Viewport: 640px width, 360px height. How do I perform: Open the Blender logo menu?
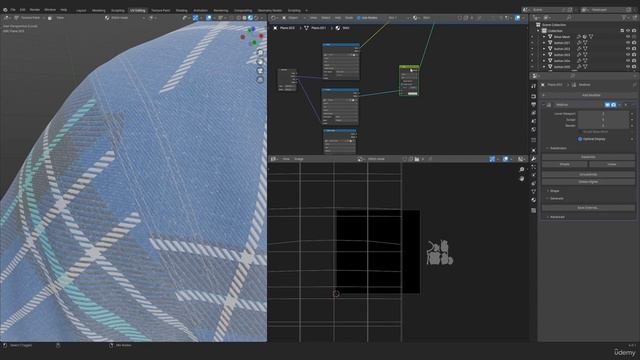(5, 10)
